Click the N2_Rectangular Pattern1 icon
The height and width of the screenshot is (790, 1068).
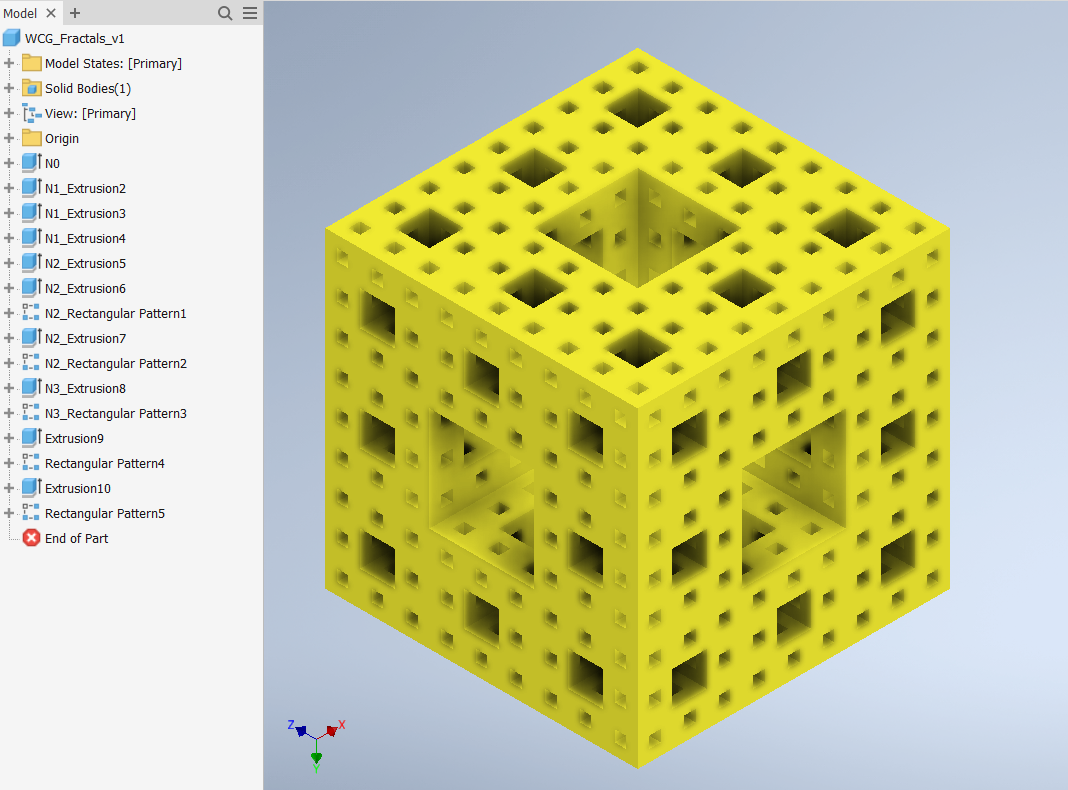[x=31, y=313]
